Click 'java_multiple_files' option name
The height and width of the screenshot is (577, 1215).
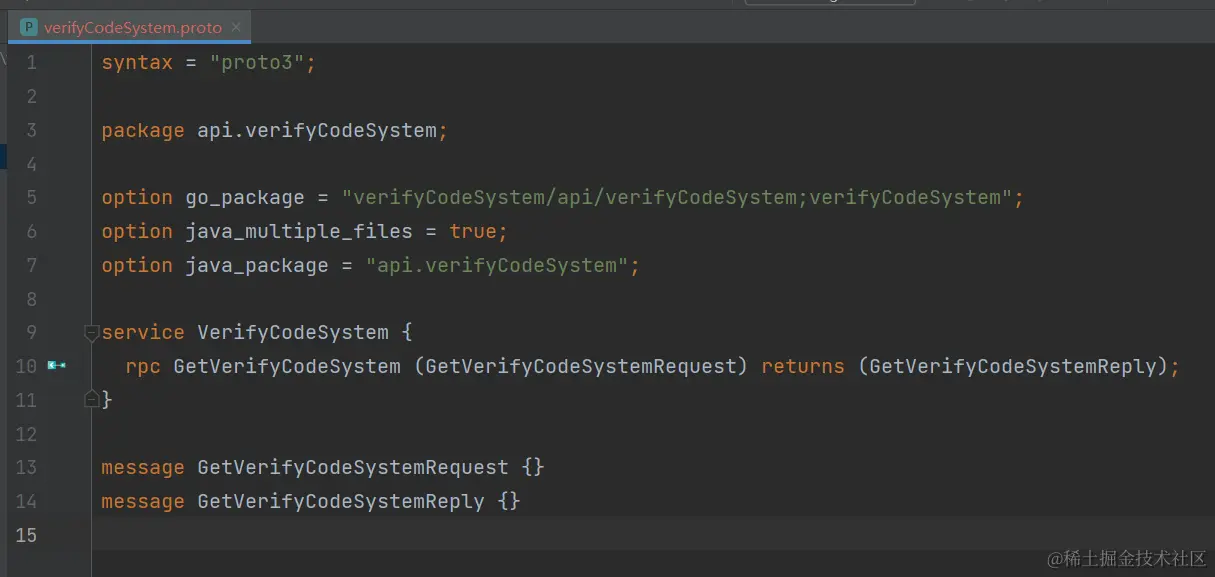click(299, 231)
